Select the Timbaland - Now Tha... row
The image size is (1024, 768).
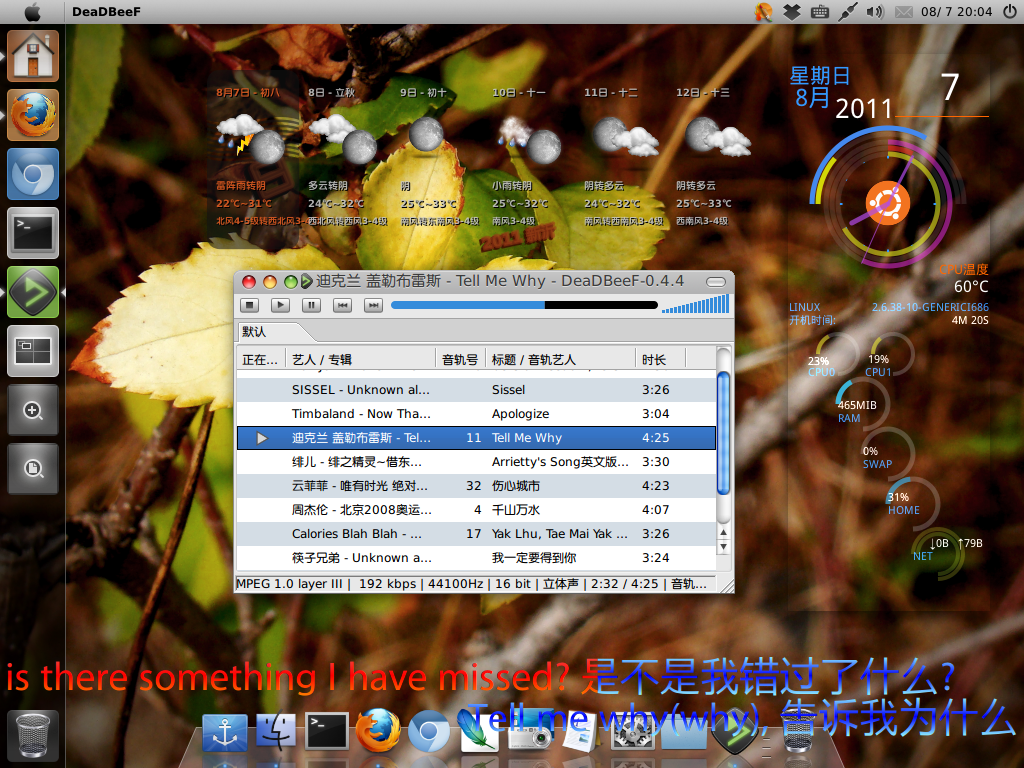pos(476,414)
